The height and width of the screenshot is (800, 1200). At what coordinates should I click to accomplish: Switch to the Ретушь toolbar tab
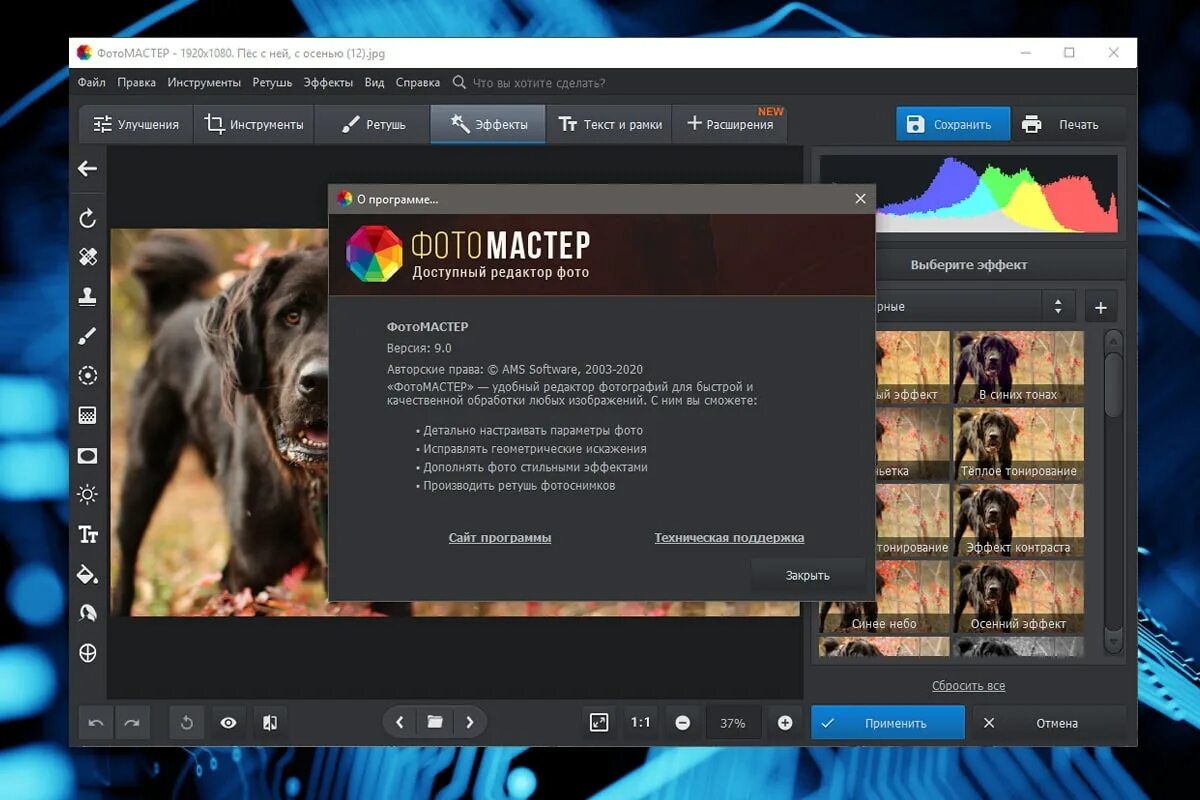[x=372, y=124]
